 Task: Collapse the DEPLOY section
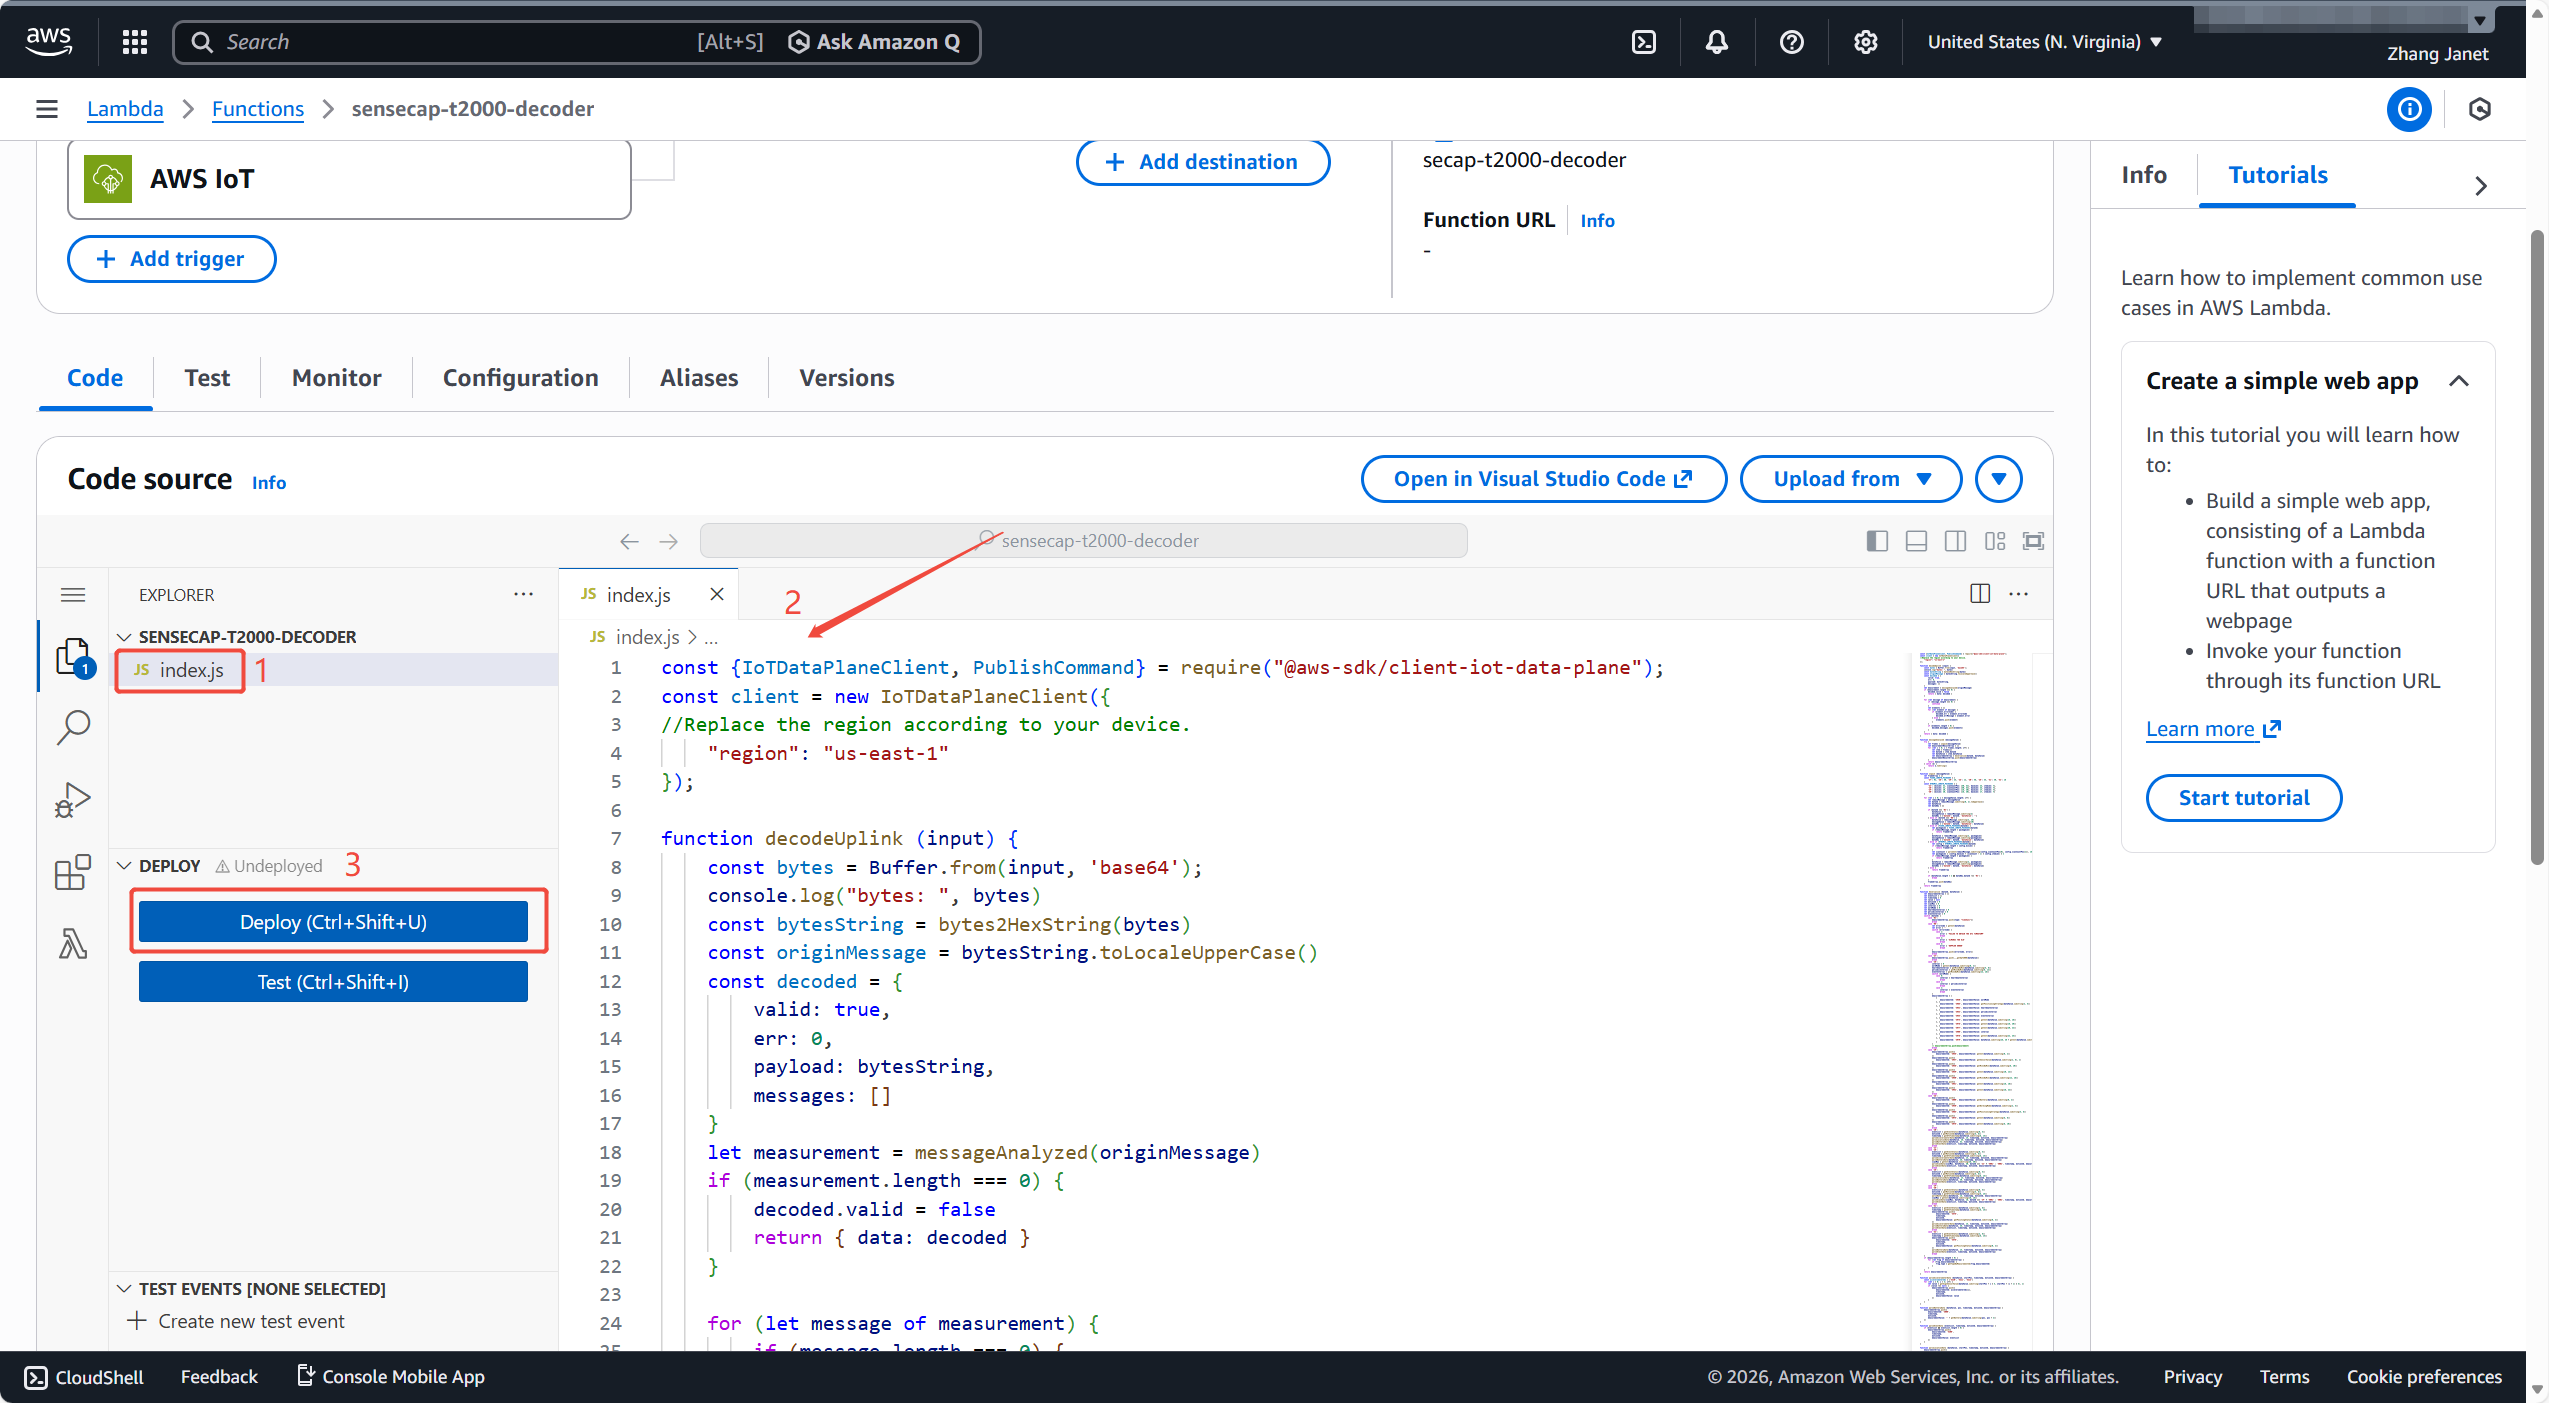(x=125, y=866)
